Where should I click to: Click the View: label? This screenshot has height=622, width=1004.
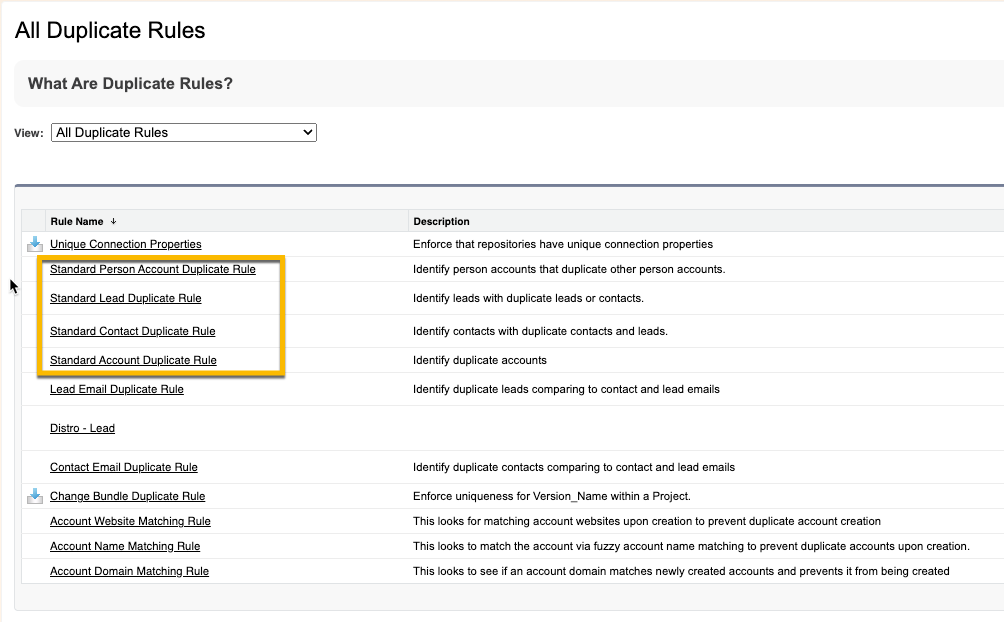[29, 133]
